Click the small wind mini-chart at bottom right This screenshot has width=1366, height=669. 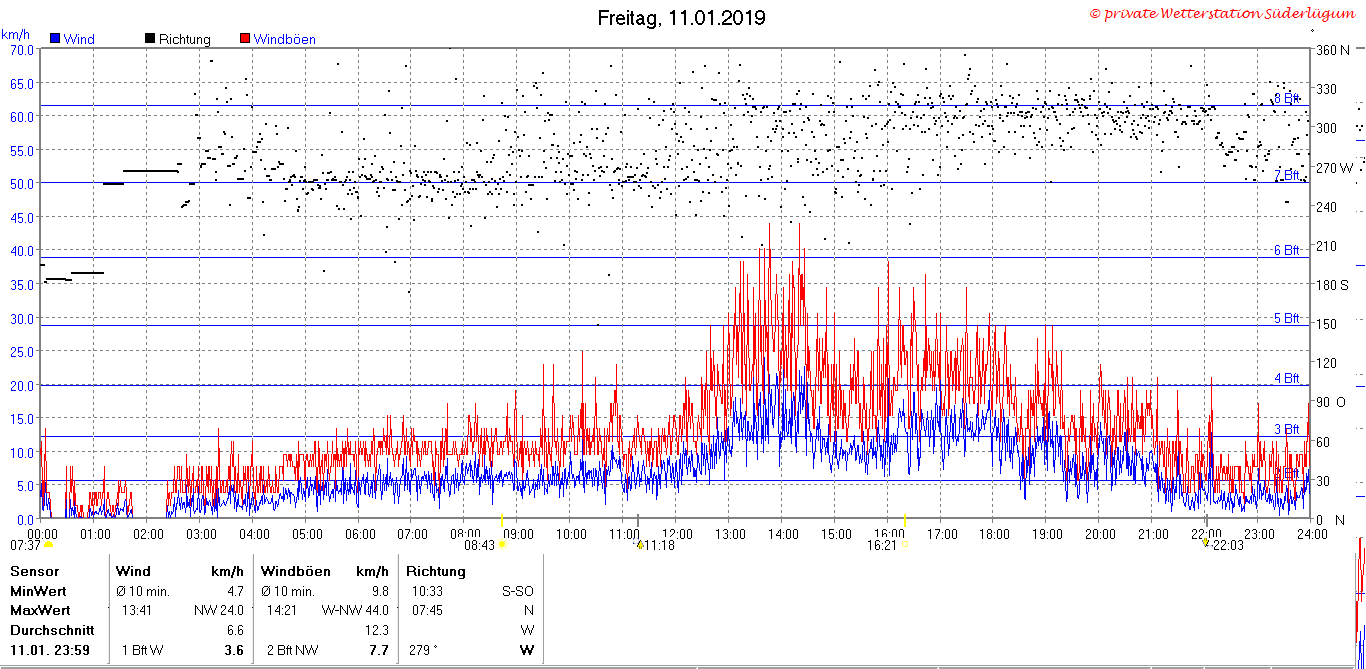[1360, 602]
